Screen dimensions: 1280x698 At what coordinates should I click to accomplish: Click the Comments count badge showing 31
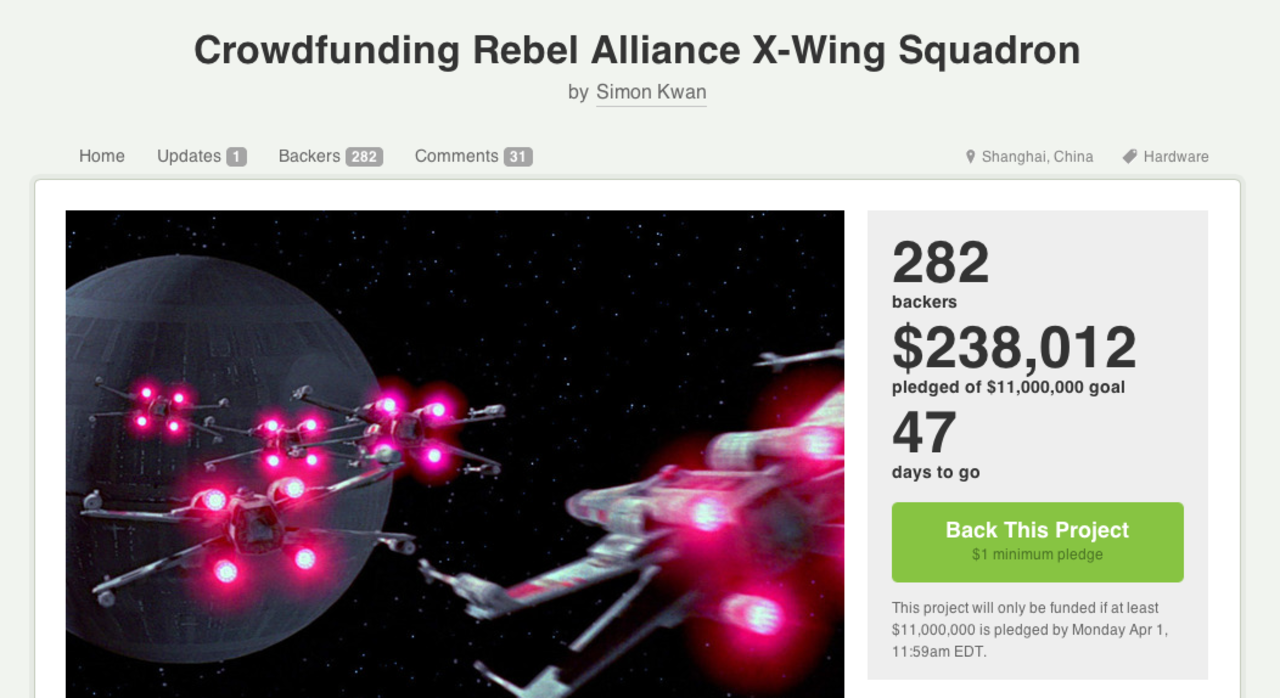click(518, 156)
